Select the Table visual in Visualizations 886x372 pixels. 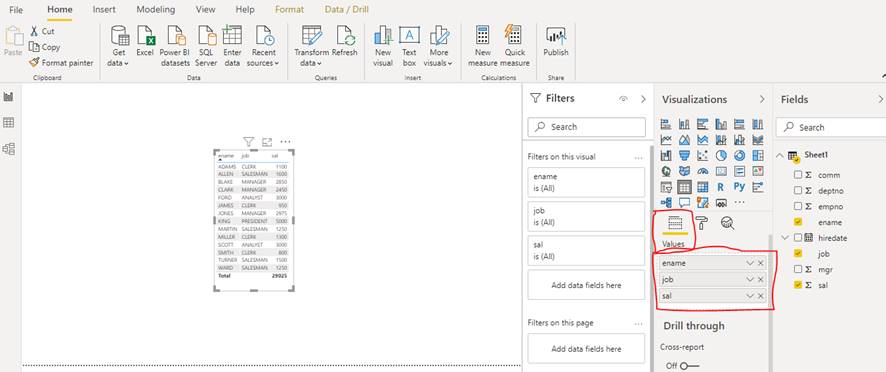click(x=684, y=187)
